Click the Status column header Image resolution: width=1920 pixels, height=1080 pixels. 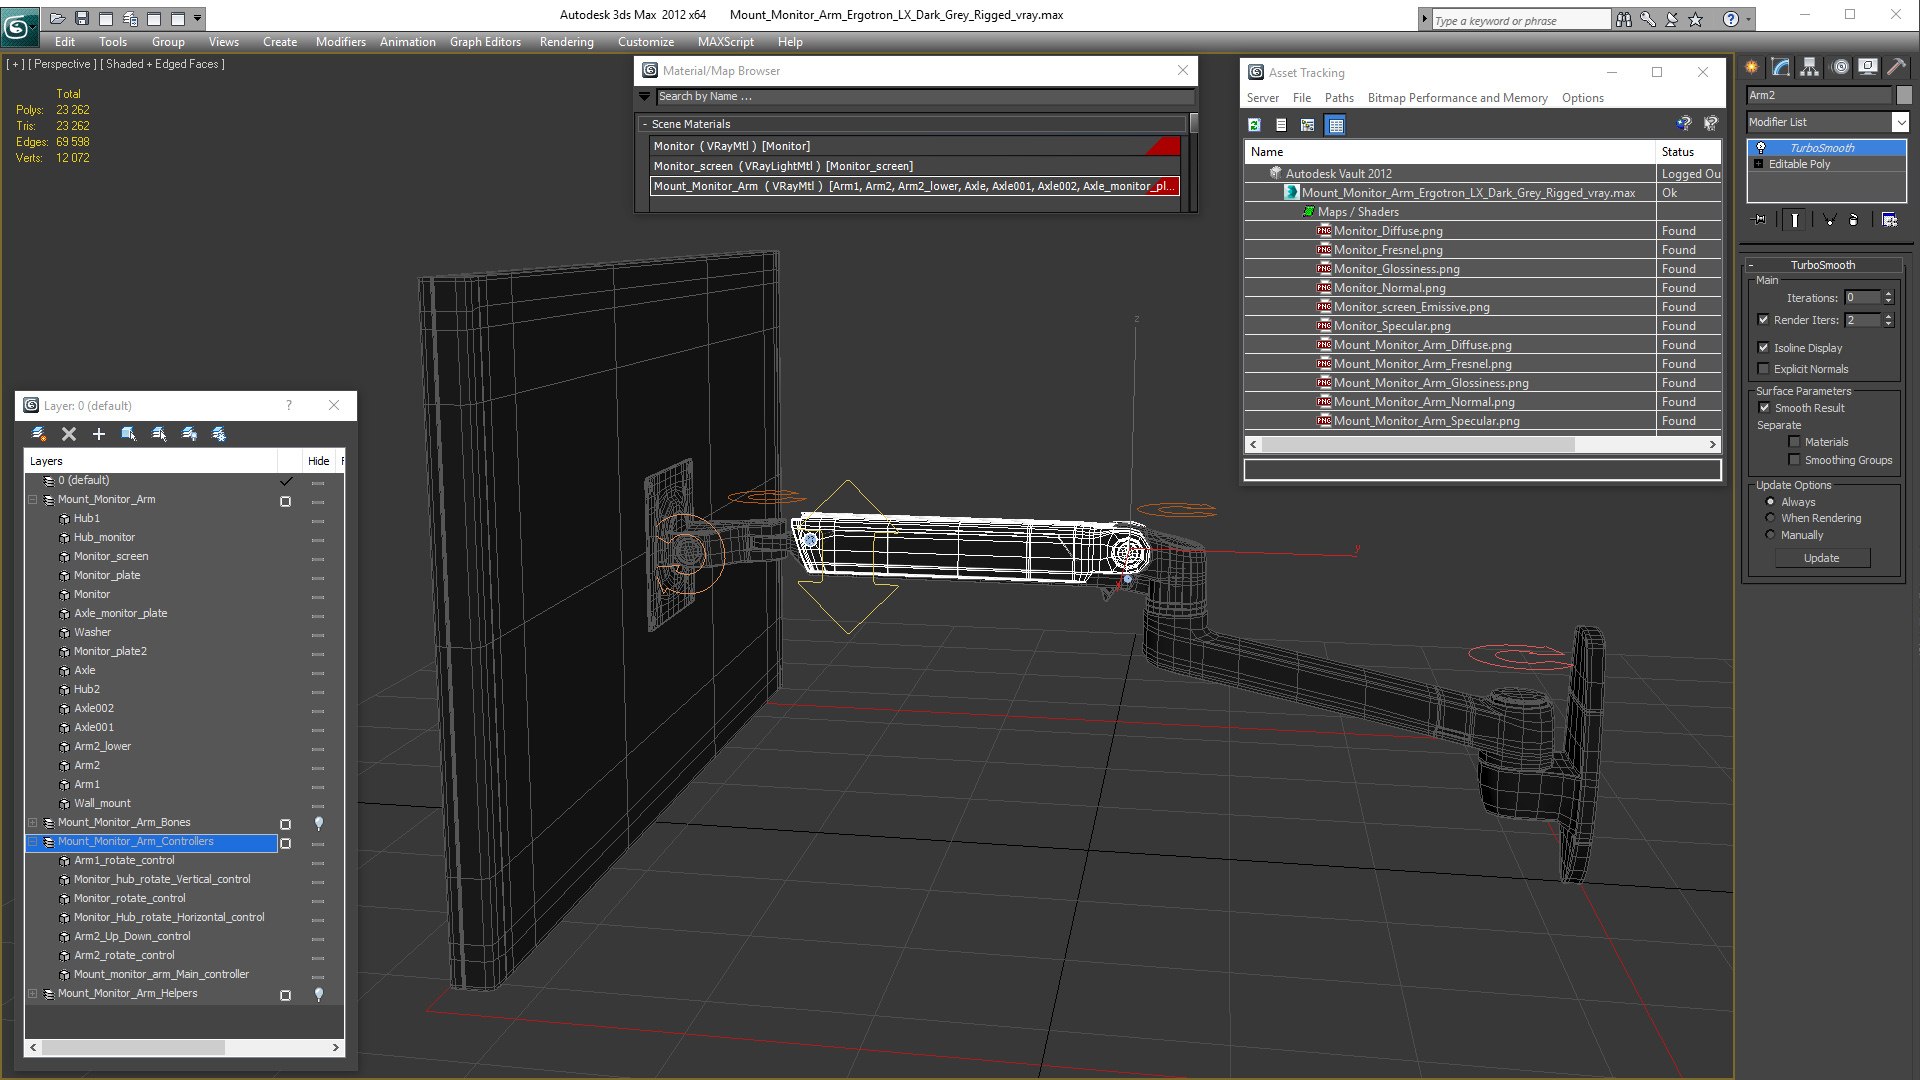[x=1688, y=152]
